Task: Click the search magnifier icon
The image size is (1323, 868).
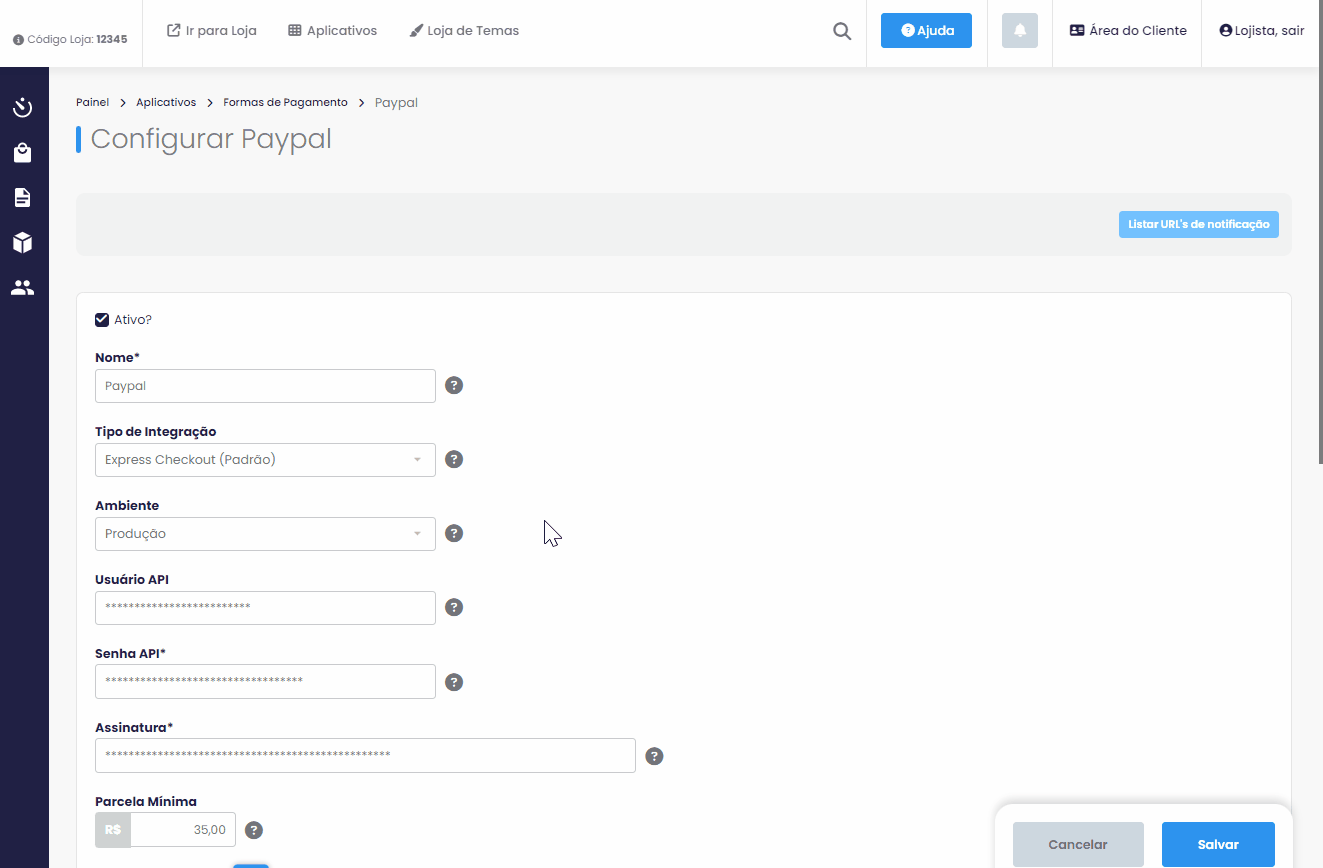Action: (x=842, y=31)
